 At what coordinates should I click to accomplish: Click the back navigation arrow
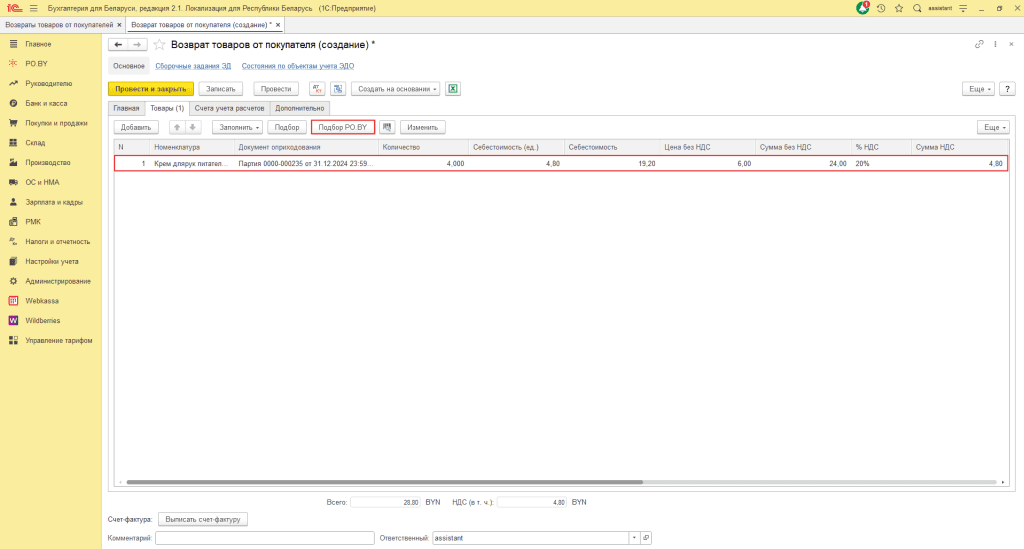(x=118, y=45)
